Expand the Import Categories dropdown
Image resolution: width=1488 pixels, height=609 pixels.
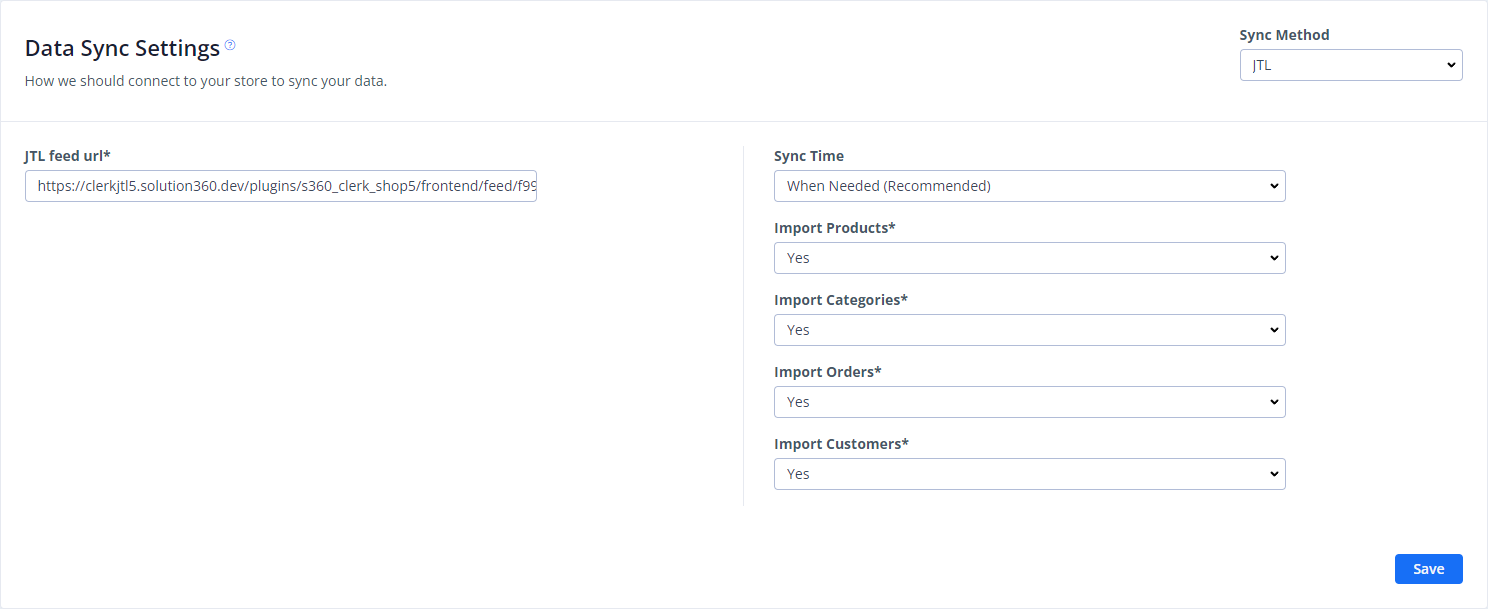click(x=1028, y=330)
